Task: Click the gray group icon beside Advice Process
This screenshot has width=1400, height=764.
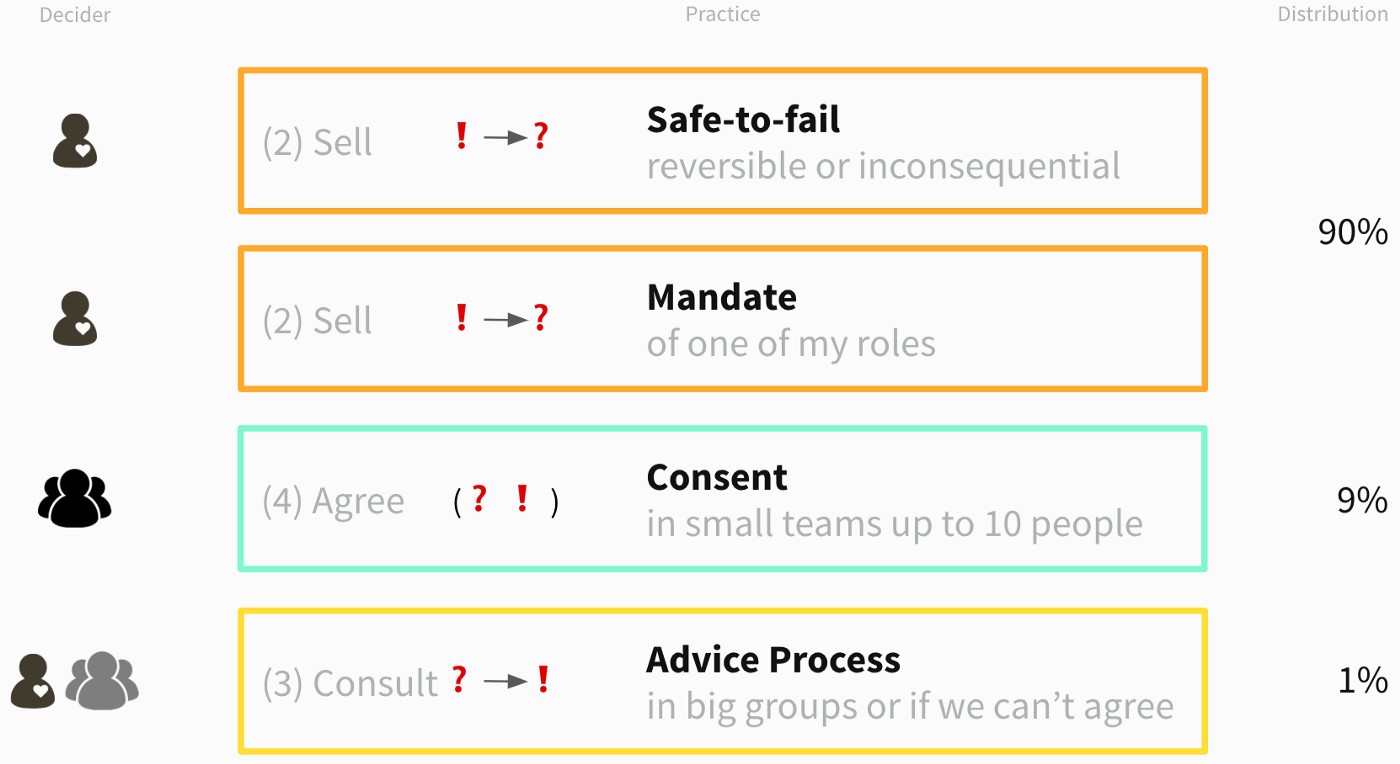Action: (102, 680)
